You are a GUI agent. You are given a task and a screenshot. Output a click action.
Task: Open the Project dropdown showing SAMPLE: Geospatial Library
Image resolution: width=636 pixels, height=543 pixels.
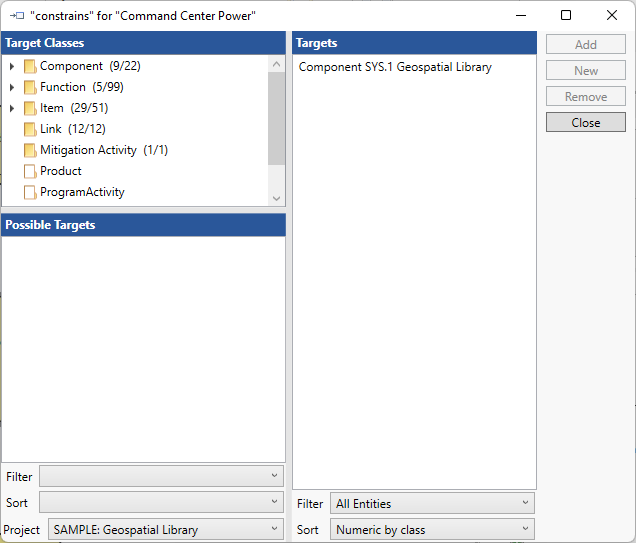(165, 529)
